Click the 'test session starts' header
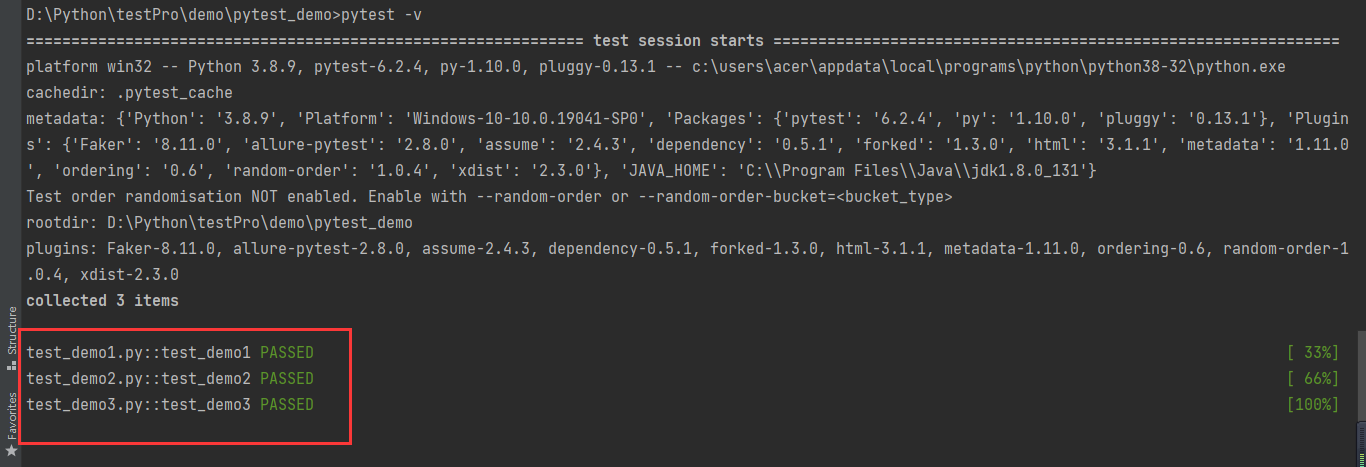 point(679,41)
